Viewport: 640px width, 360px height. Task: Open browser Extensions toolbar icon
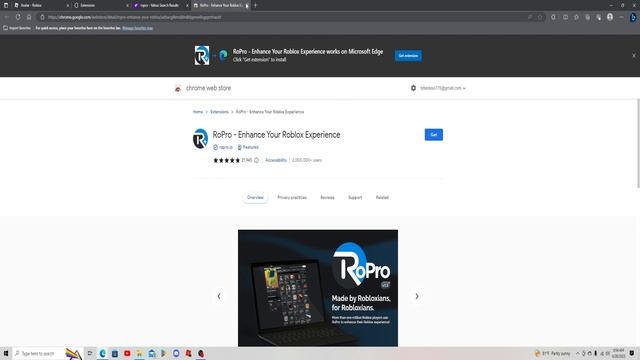click(553, 17)
